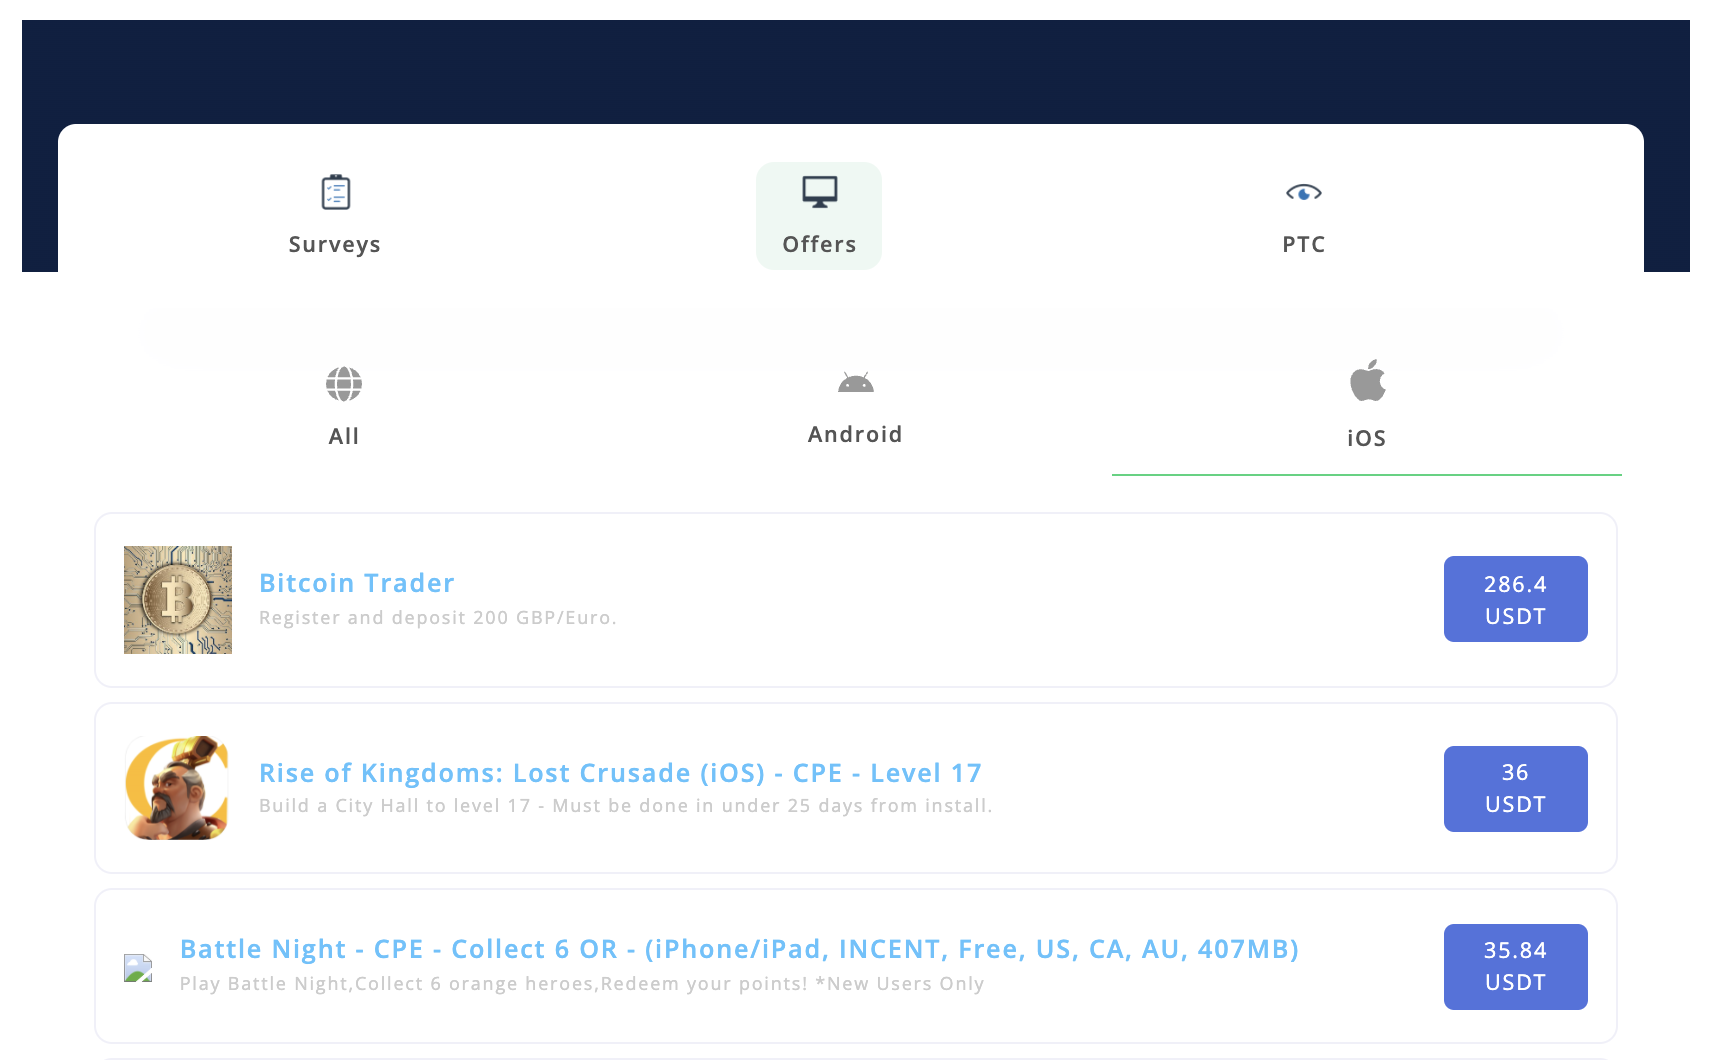The height and width of the screenshot is (1060, 1712).
Task: Click 'Register and deposit 200 GBP/Euro.' text
Action: pos(437,618)
